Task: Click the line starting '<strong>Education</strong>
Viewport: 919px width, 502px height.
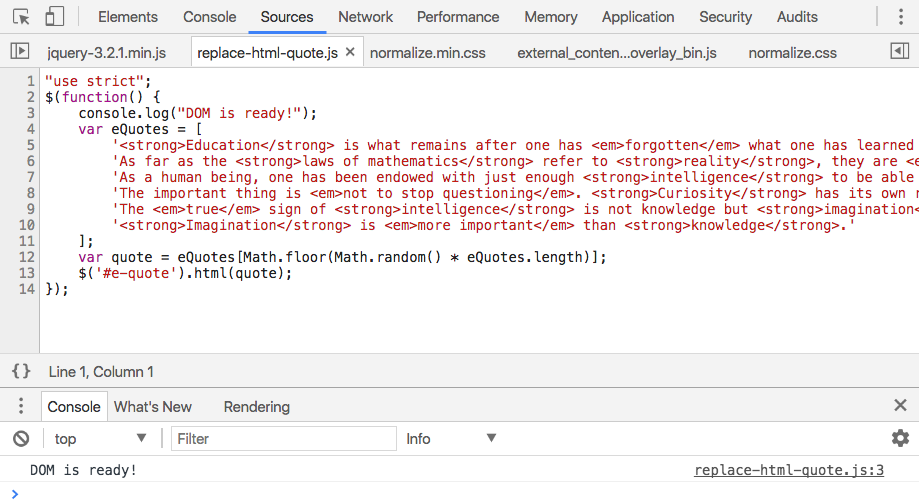Action: (x=515, y=145)
